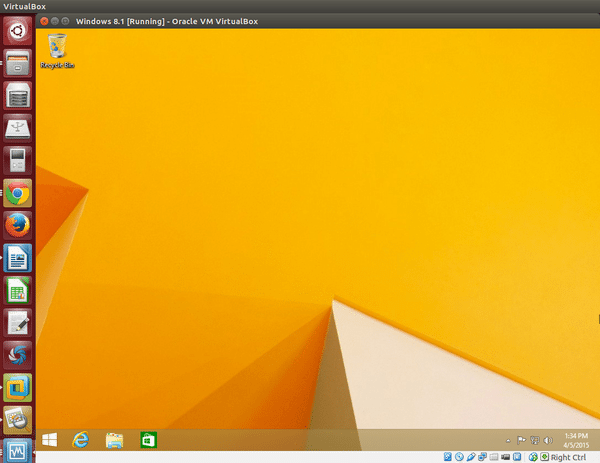
Task: Click VirtualBox shared folders indicator
Action: tap(494, 456)
